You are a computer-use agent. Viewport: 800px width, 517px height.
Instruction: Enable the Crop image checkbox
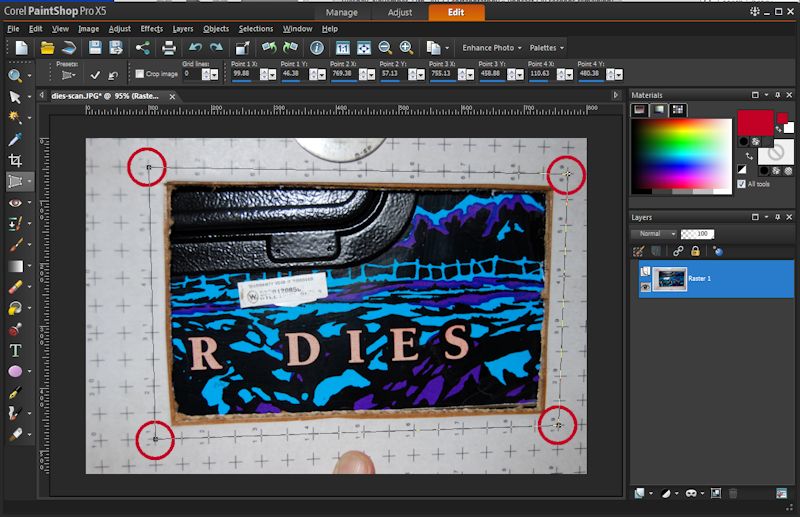tap(139, 74)
